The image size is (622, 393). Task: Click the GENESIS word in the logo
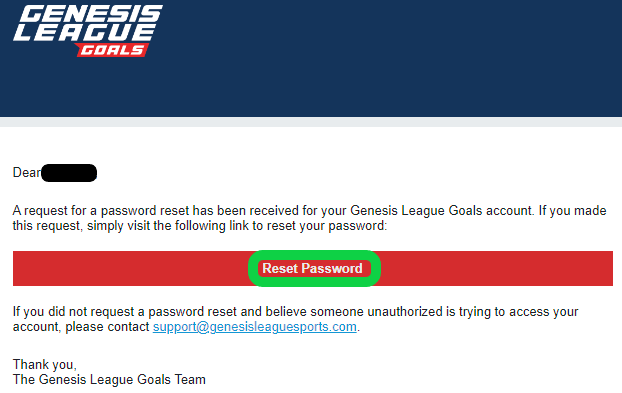coord(91,13)
